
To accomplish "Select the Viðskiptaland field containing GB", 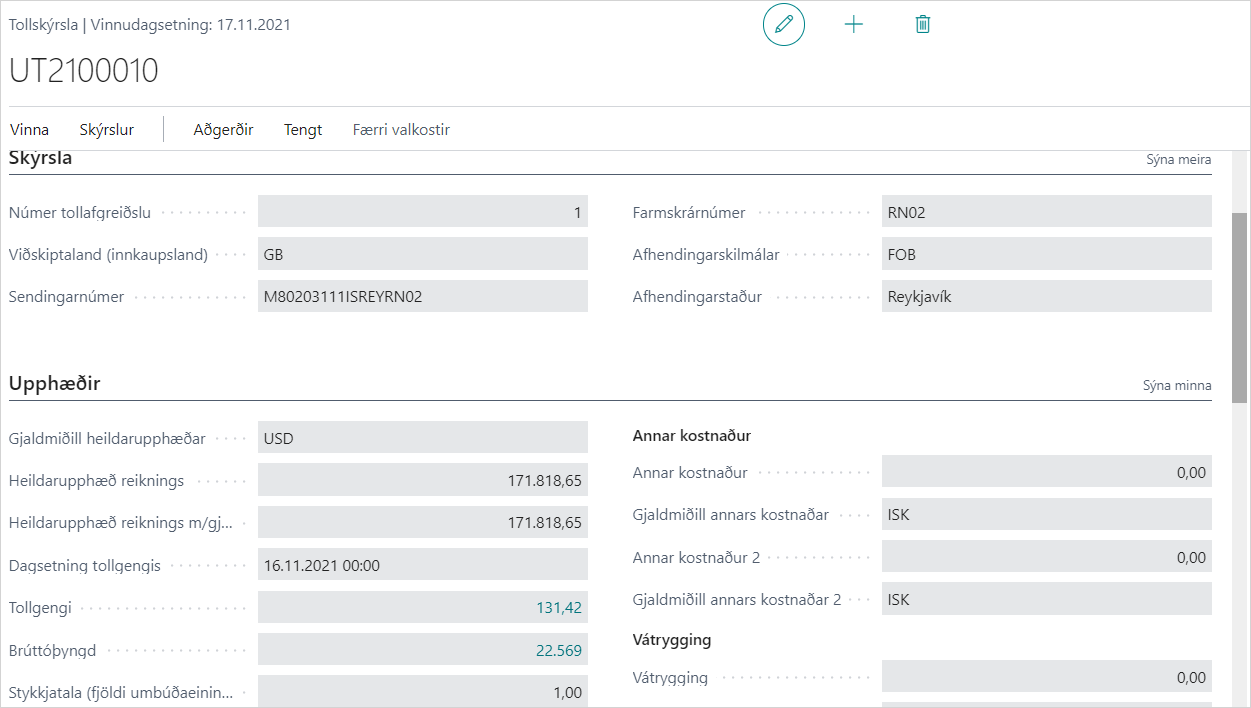I will [422, 255].
